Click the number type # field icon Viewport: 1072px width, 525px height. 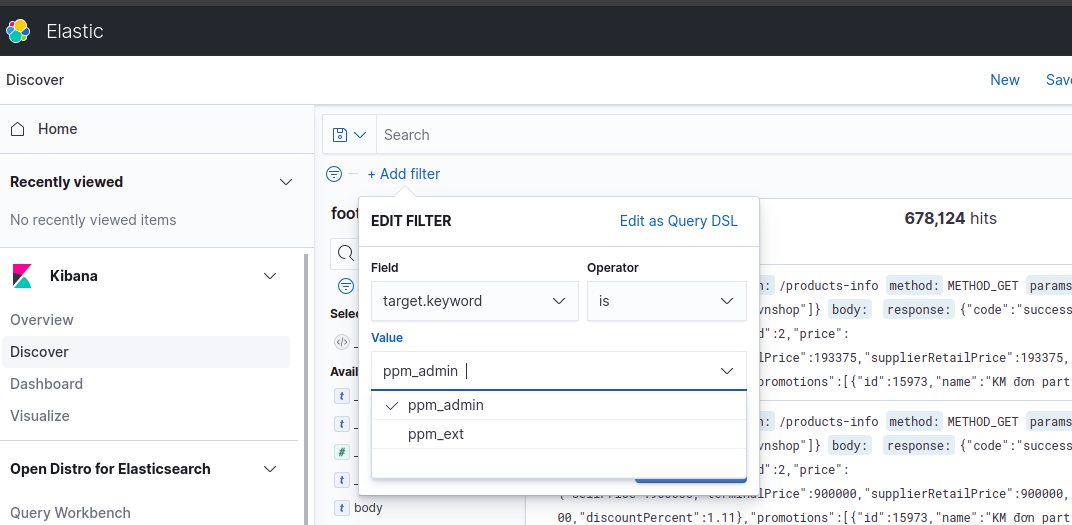click(x=342, y=452)
